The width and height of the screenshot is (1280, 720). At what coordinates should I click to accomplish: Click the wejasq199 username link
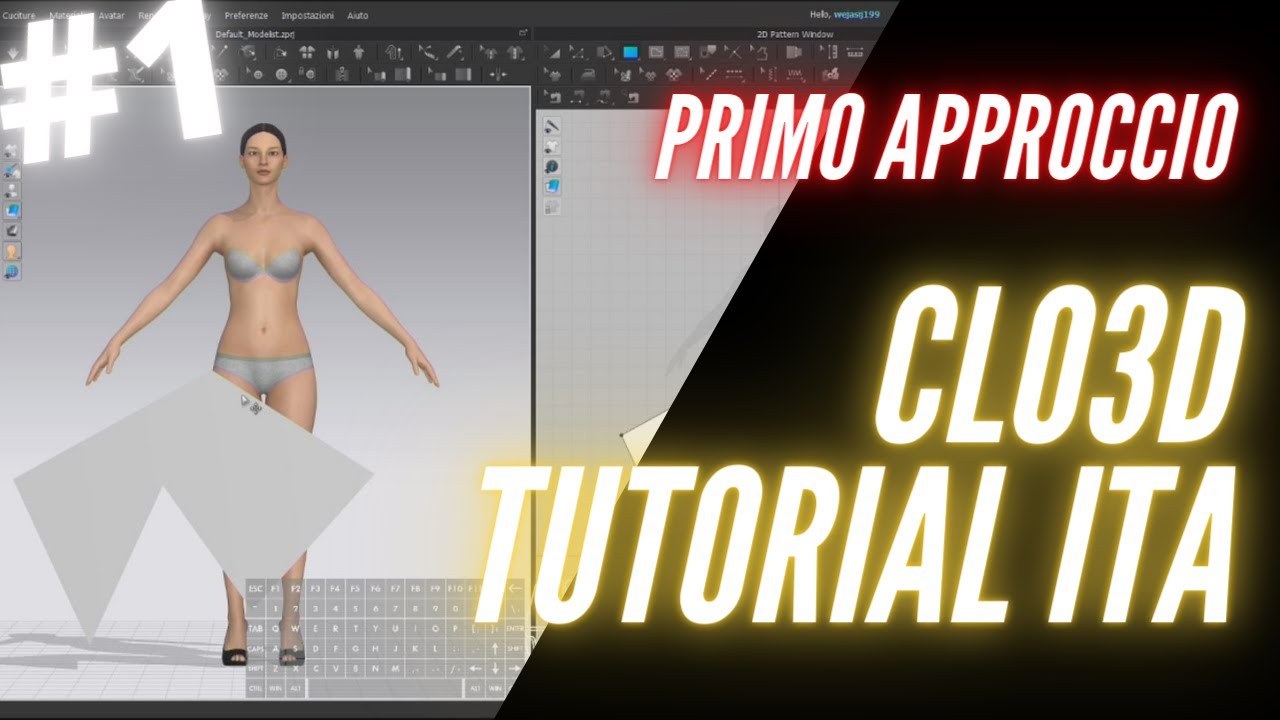pos(855,15)
